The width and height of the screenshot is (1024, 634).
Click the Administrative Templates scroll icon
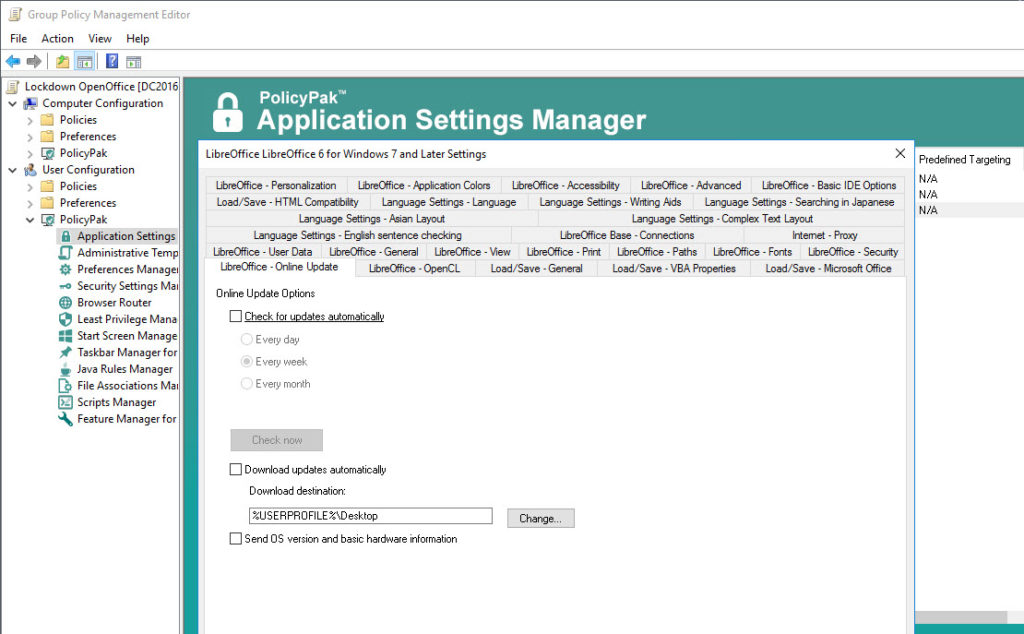65,253
